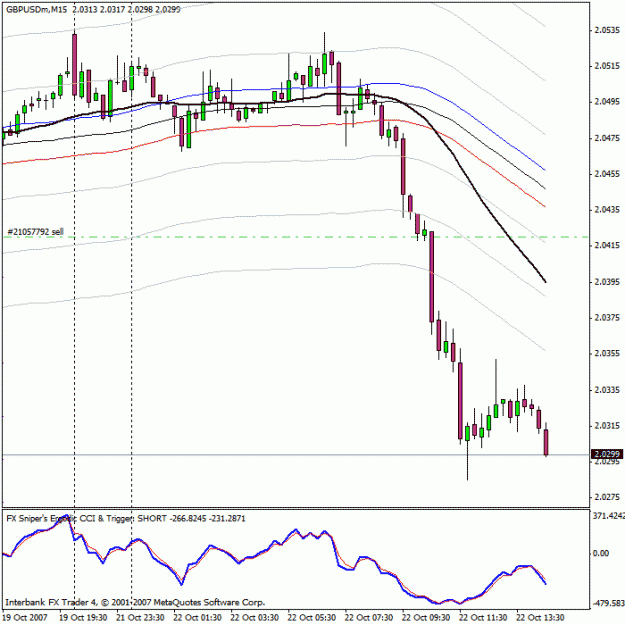Click the FX Sniper's Ergodic CCI indicator label
625x625 pixels.
[126, 518]
